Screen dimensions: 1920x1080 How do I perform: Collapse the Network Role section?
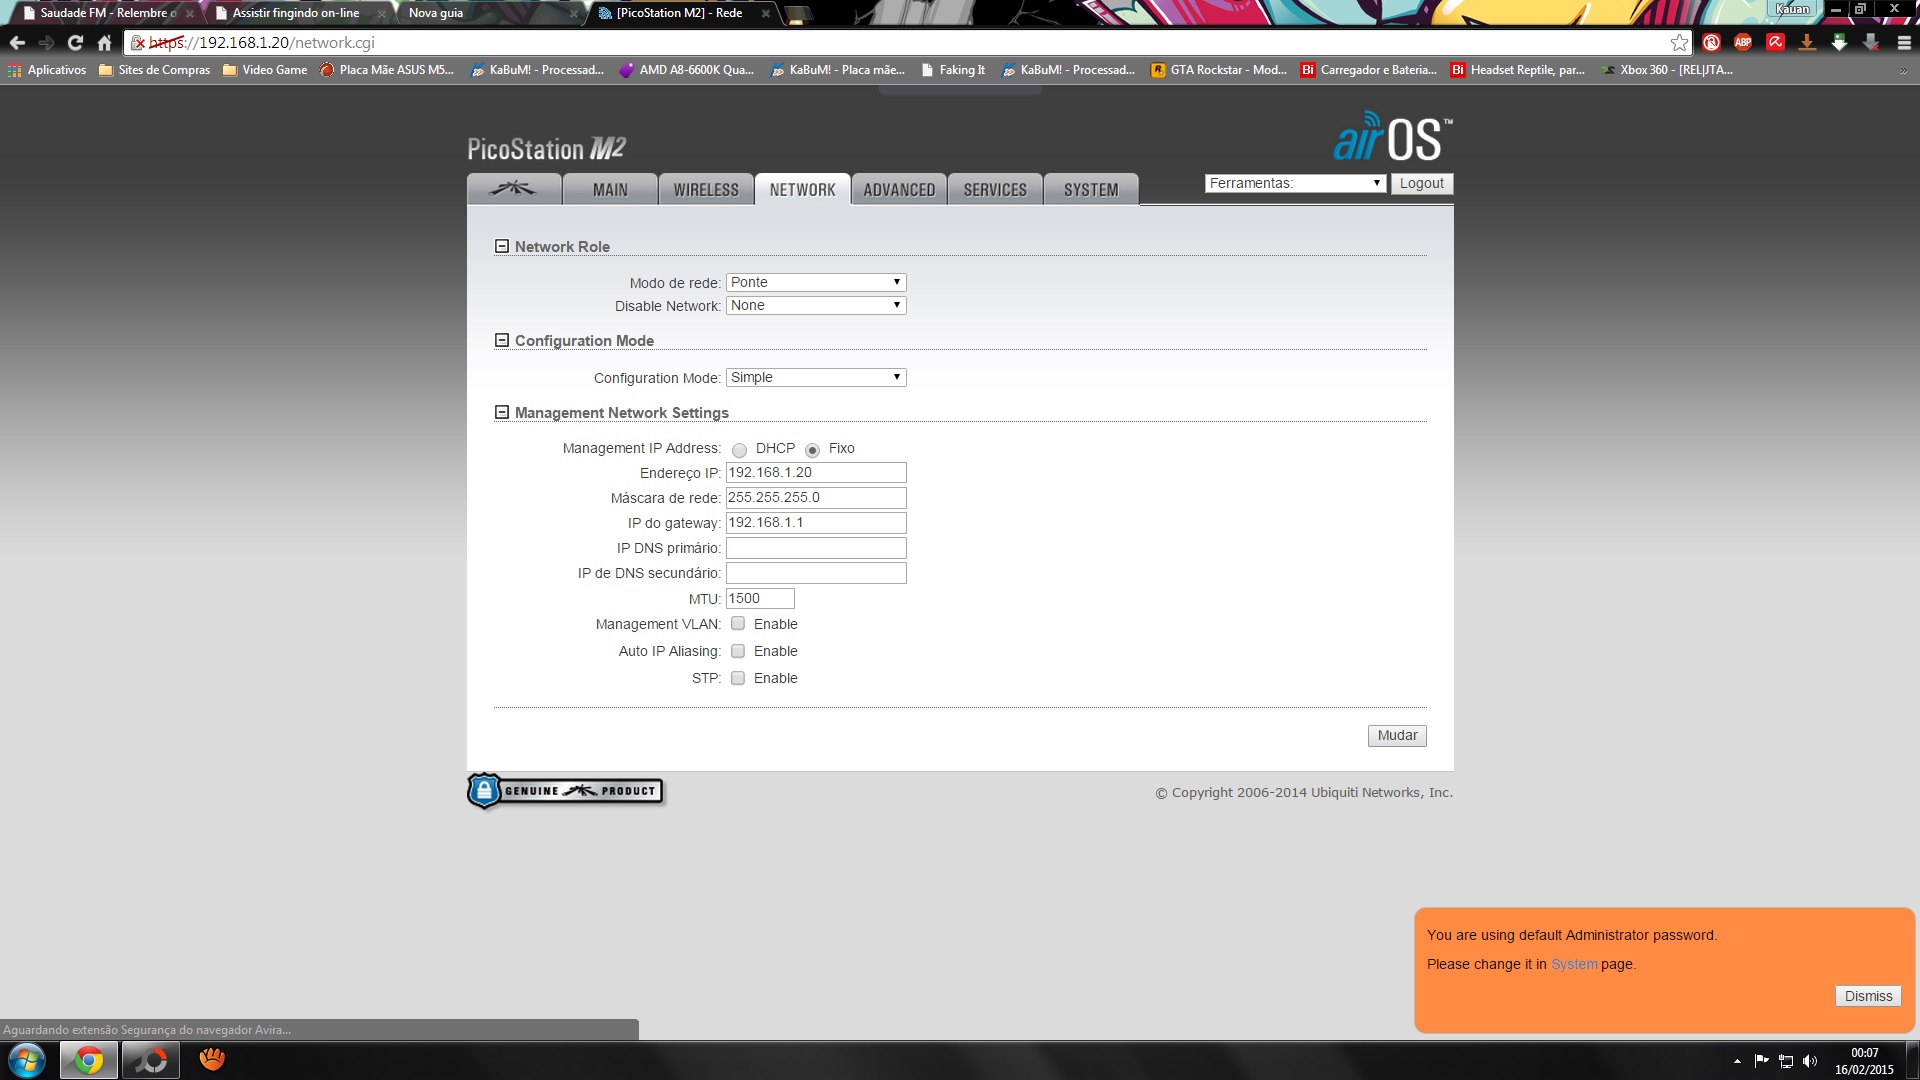coord(502,246)
